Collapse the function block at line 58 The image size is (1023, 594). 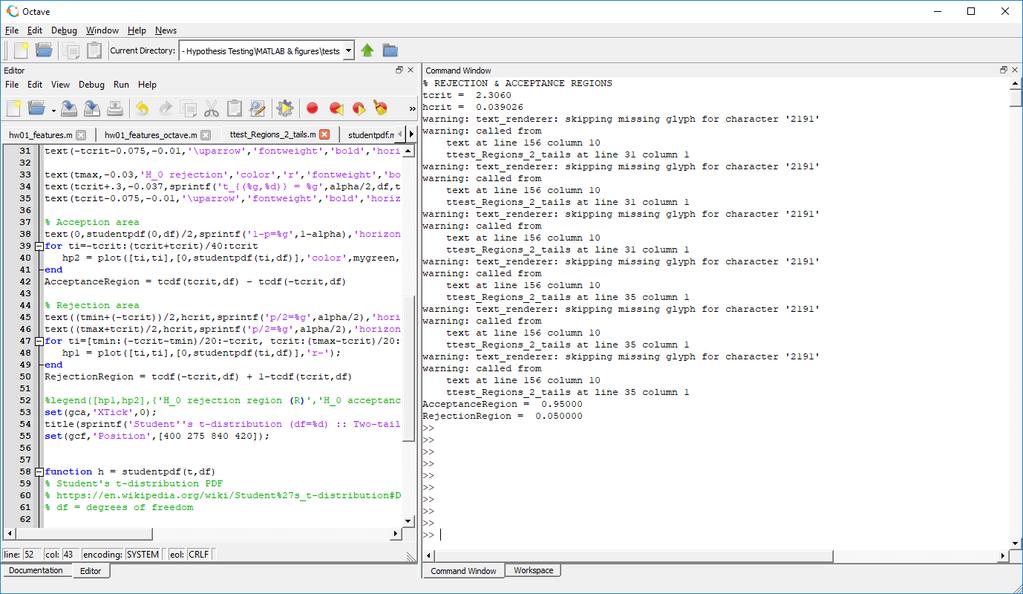tap(39, 471)
